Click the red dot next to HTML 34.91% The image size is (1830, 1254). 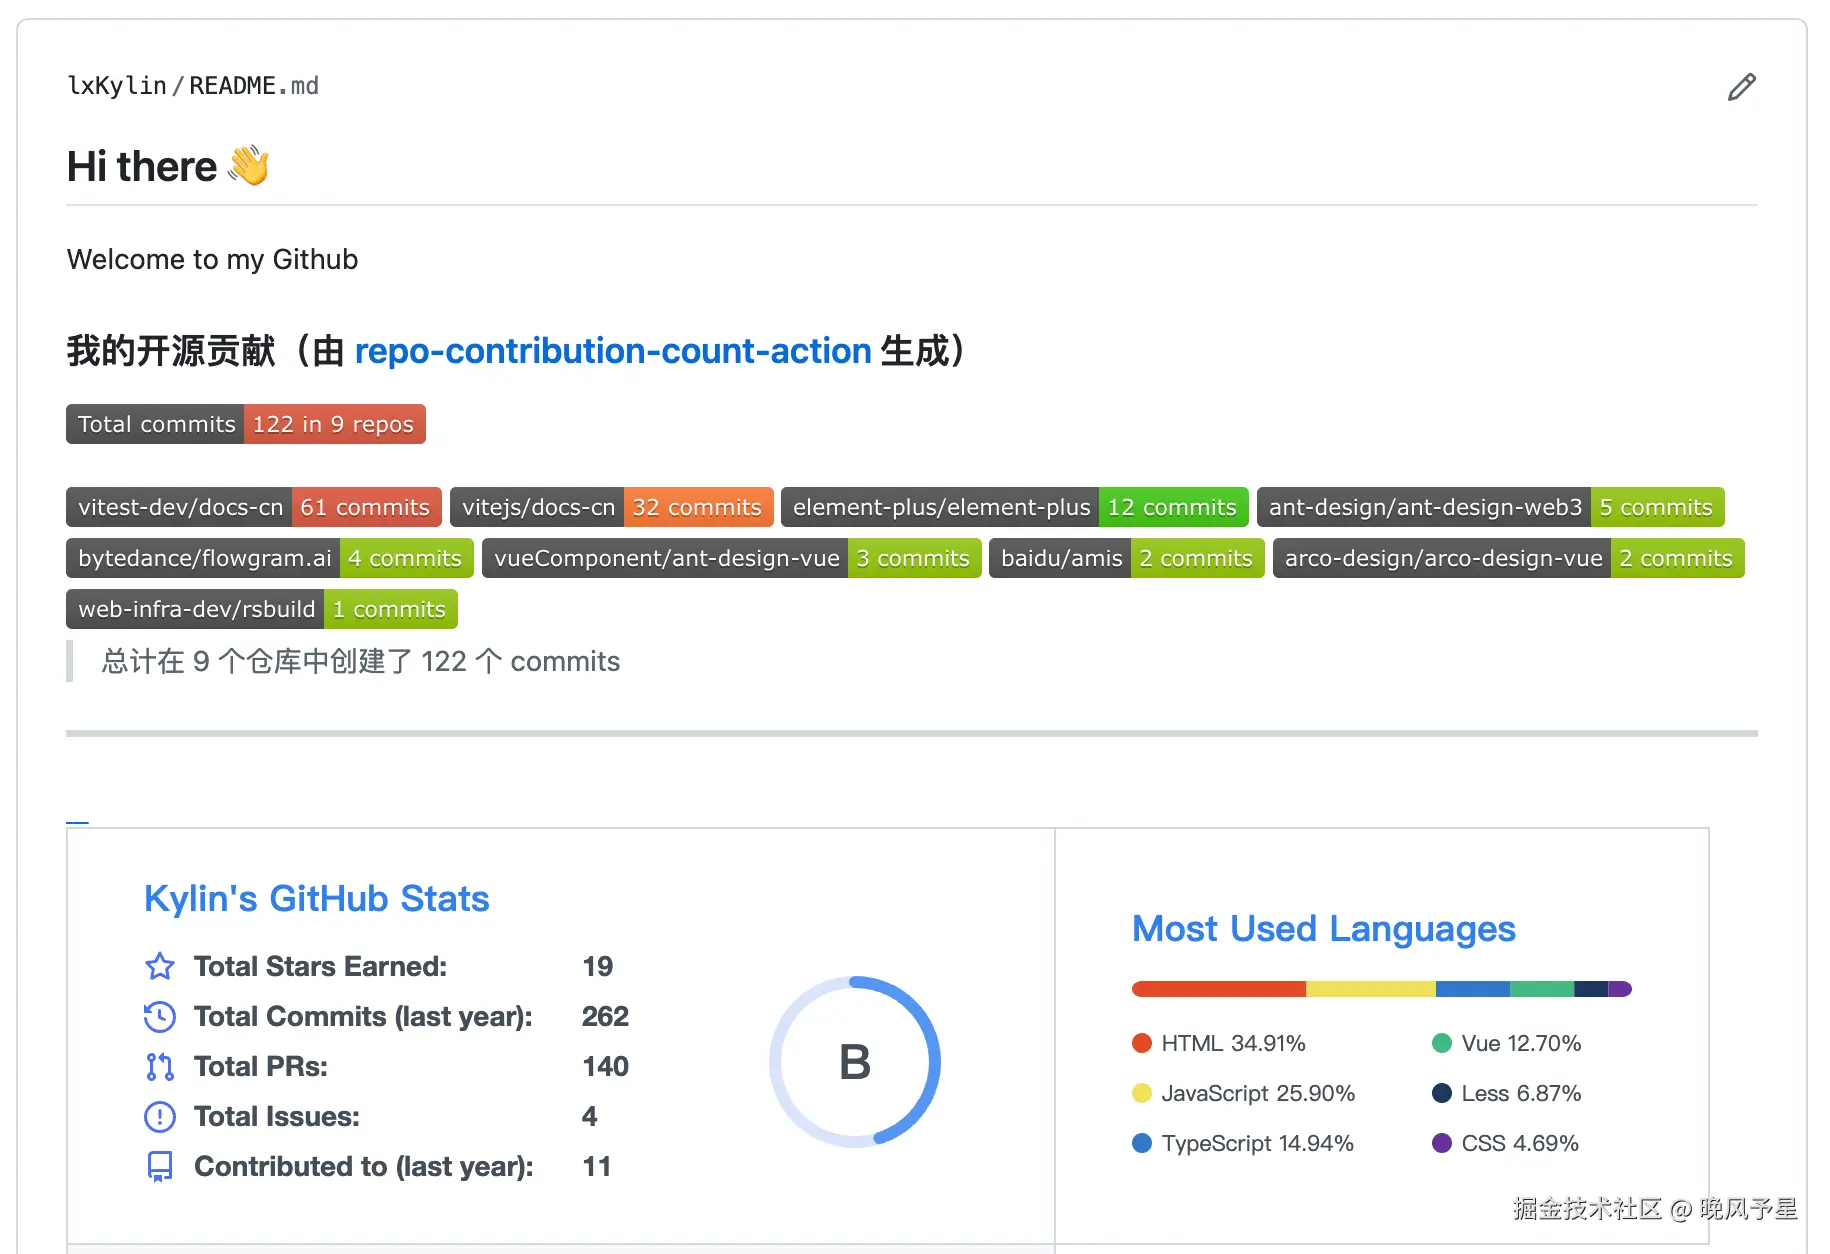coord(1142,1043)
